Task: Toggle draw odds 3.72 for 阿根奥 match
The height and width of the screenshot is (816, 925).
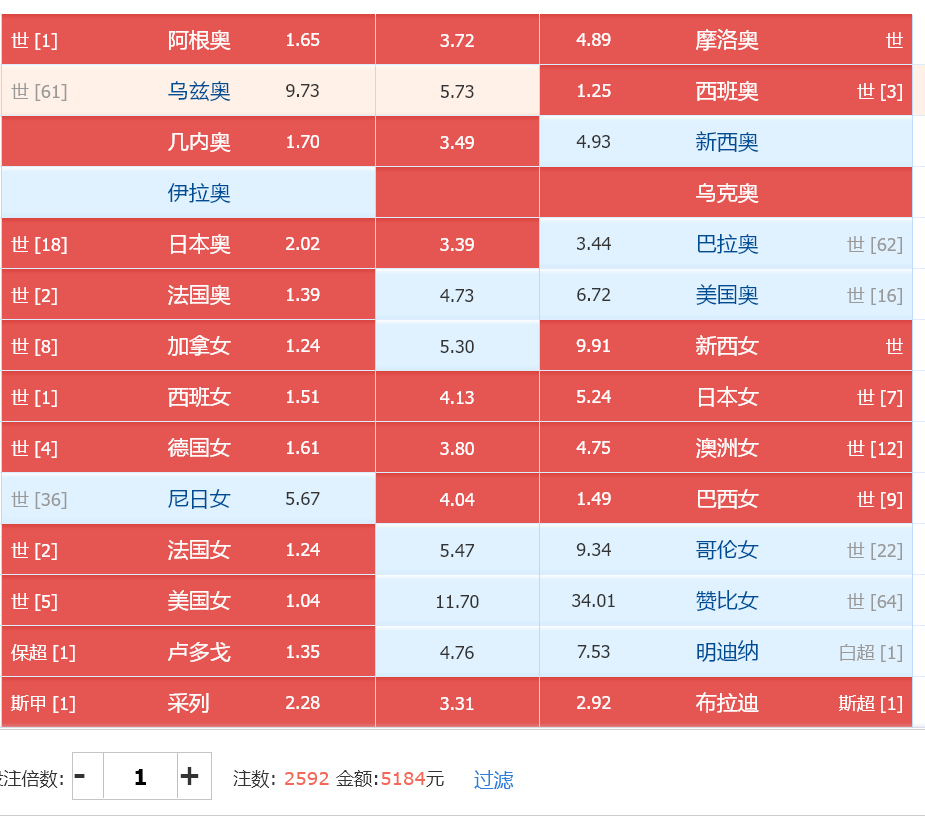Action: tap(457, 40)
